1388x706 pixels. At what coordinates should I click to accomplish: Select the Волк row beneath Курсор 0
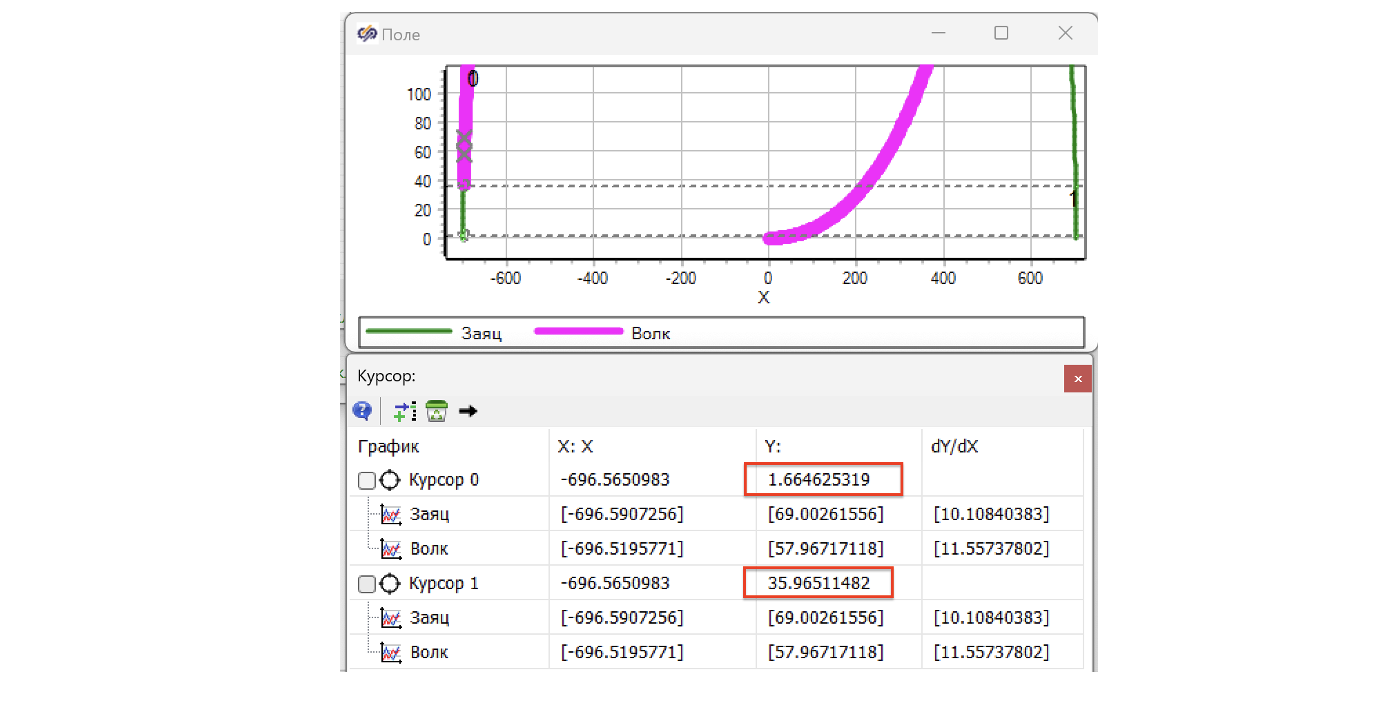pyautogui.click(x=716, y=548)
